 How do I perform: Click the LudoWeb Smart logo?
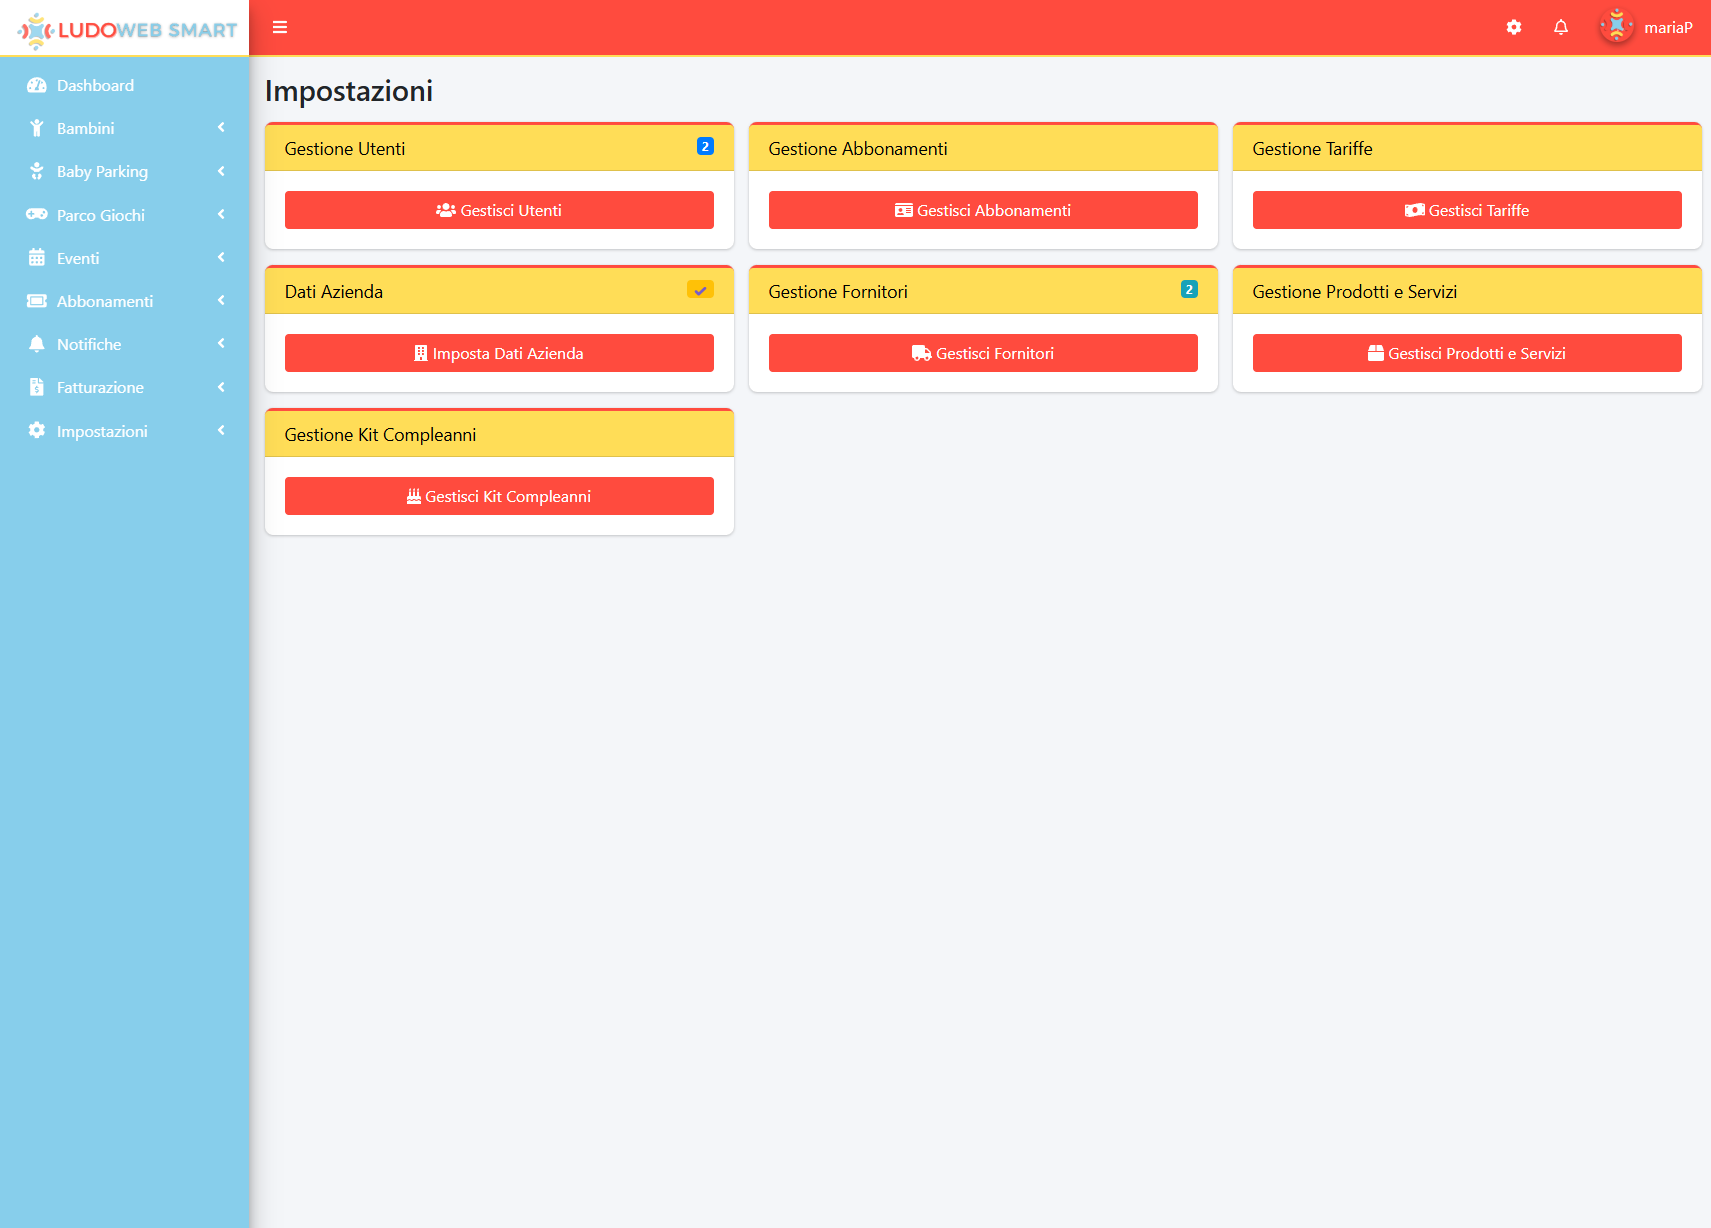pos(123,27)
